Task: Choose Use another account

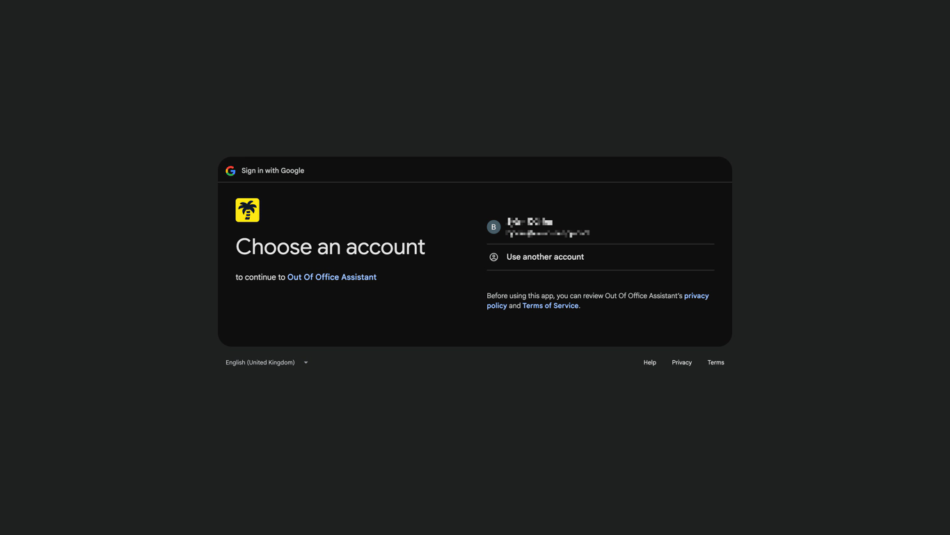Action: [600, 257]
